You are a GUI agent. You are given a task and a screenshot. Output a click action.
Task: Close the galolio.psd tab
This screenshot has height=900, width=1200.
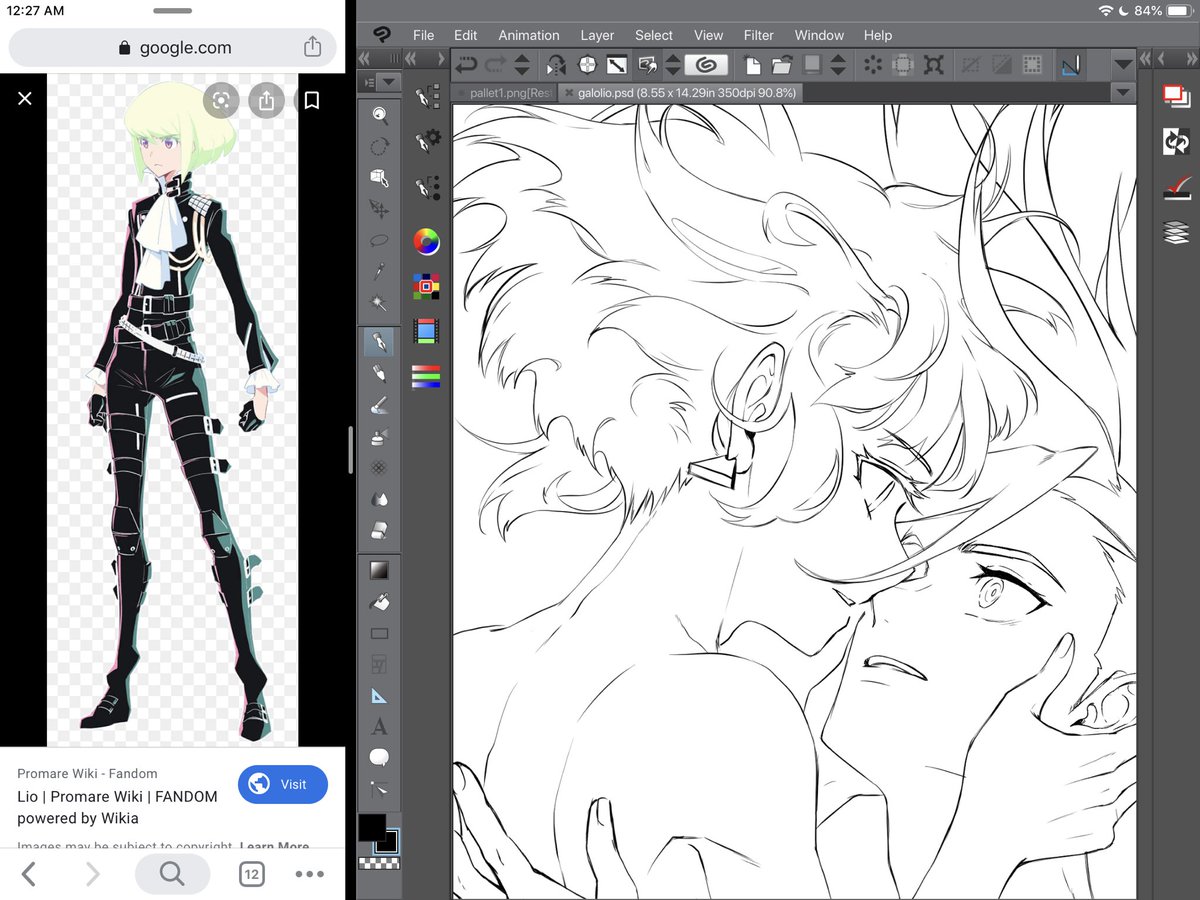coord(569,92)
